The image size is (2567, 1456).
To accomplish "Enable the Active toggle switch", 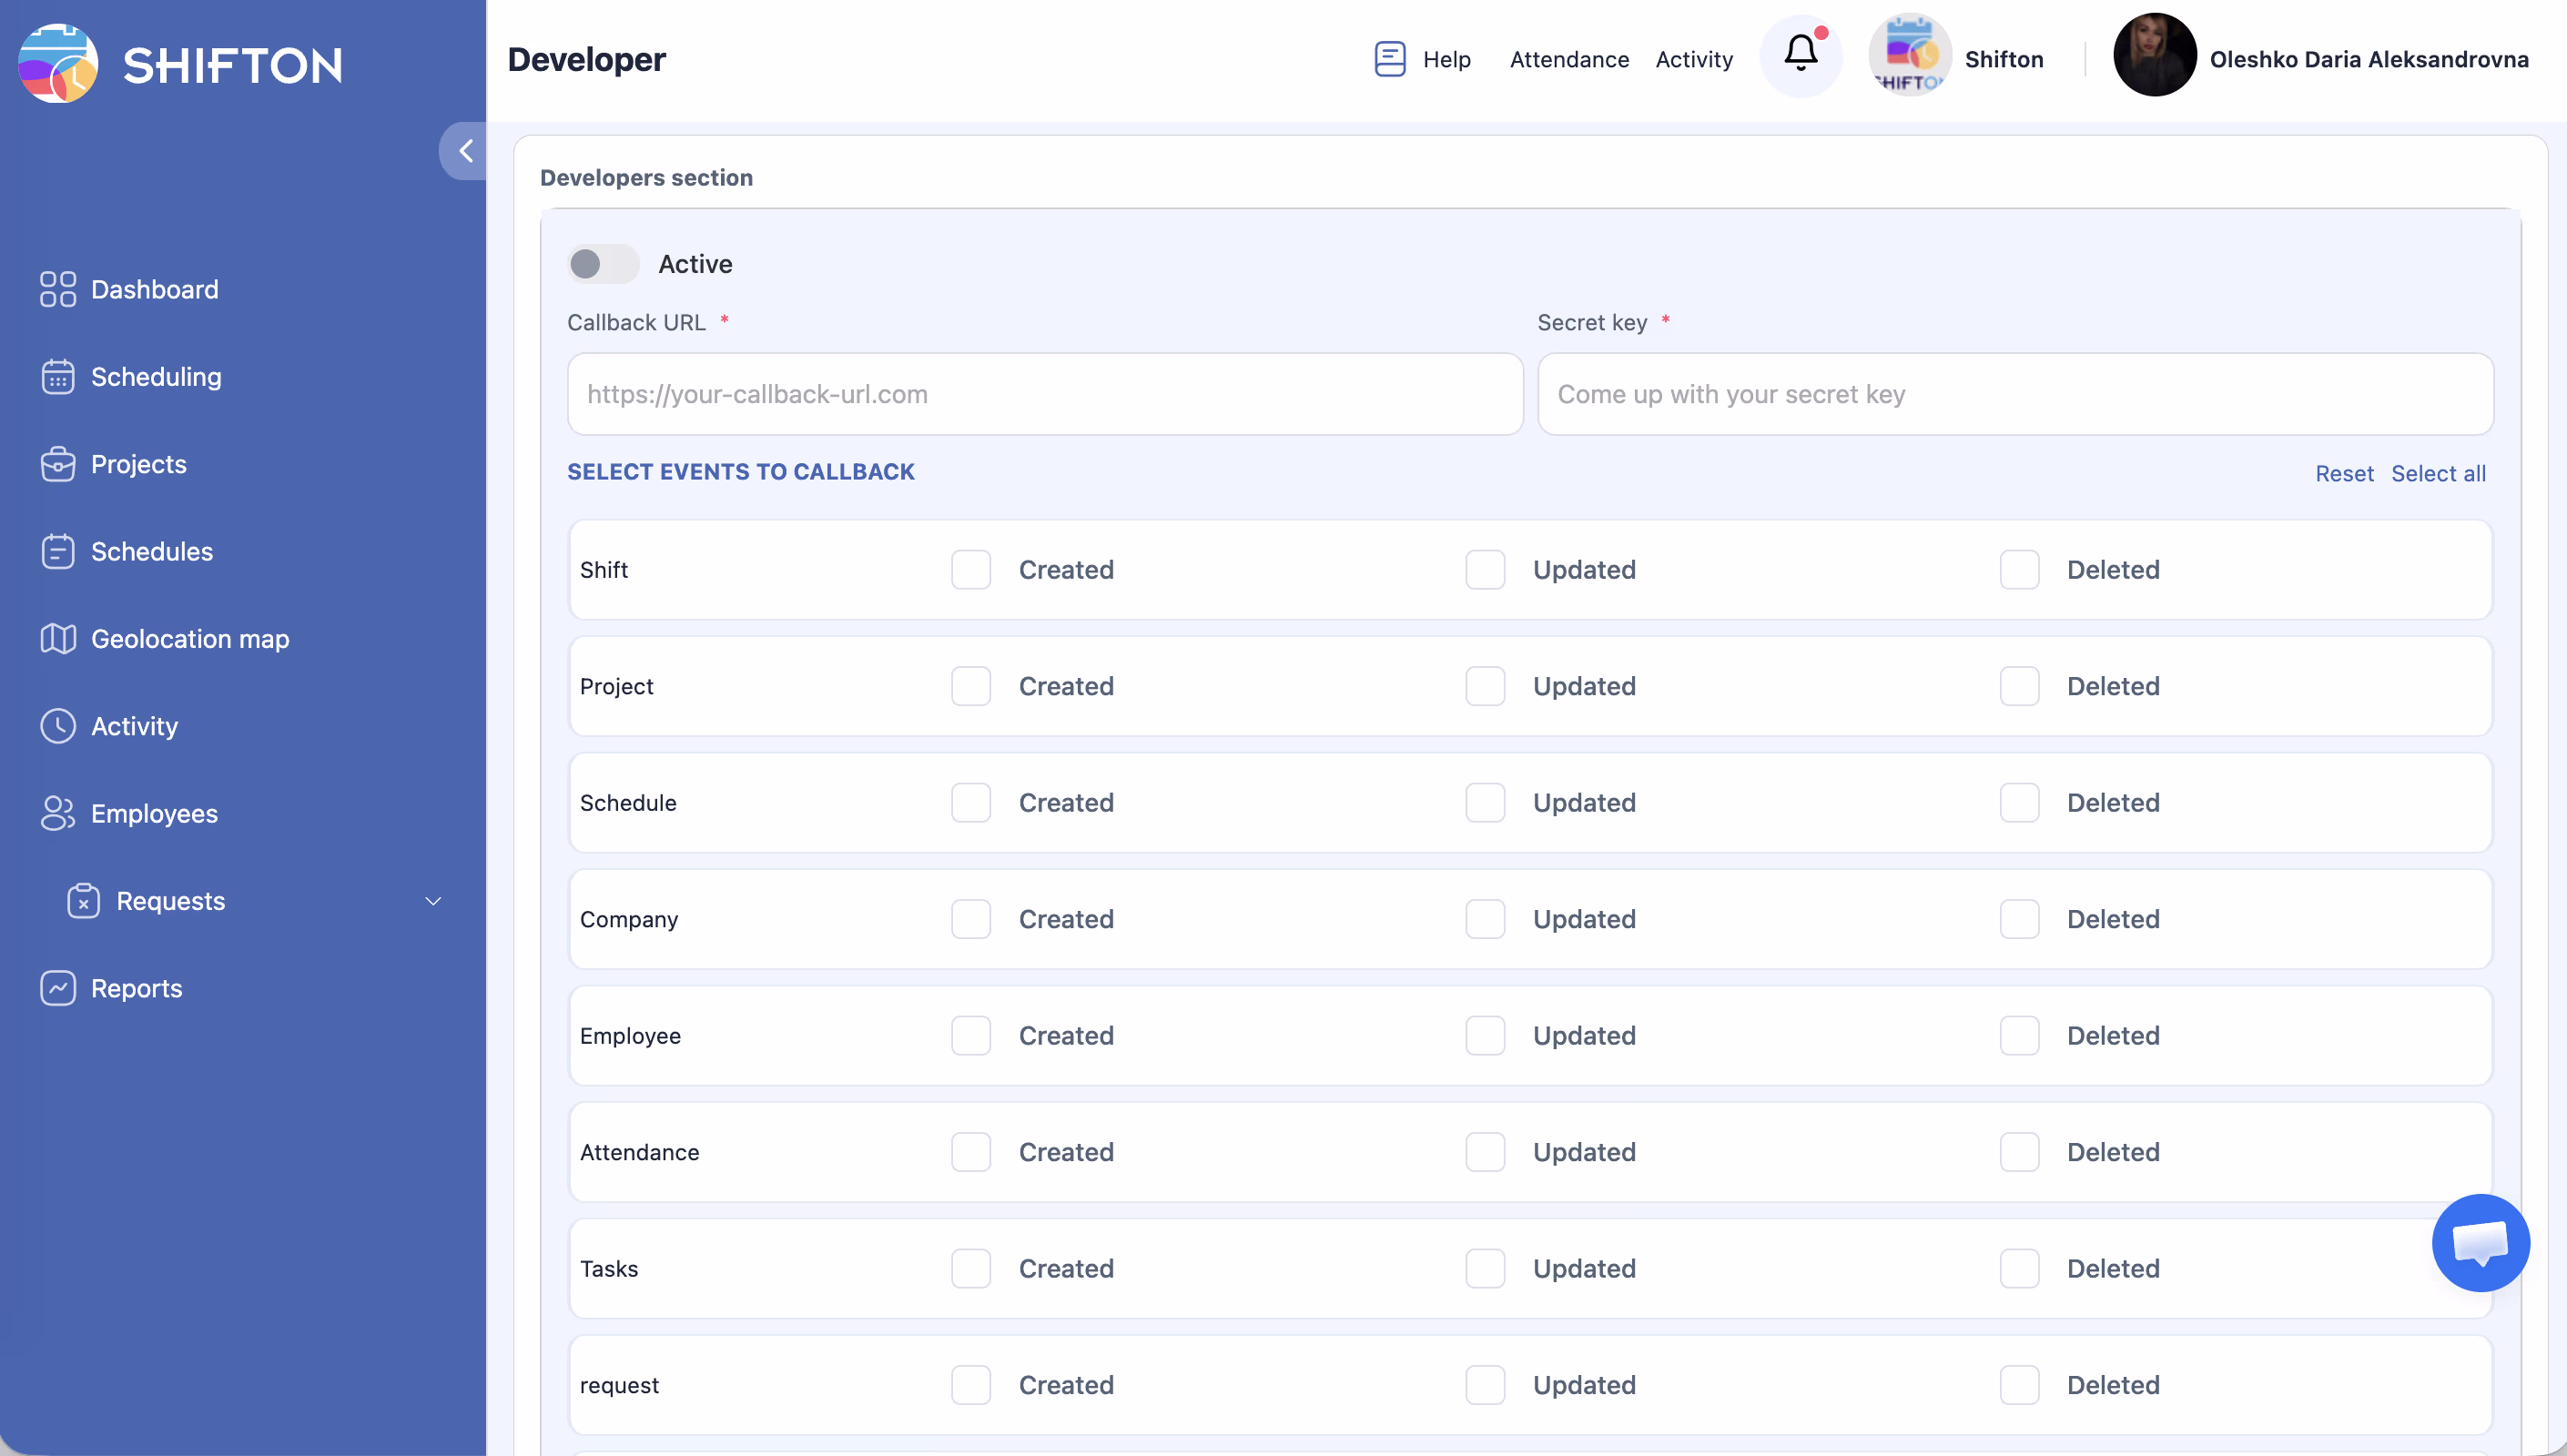I will pos(602,264).
